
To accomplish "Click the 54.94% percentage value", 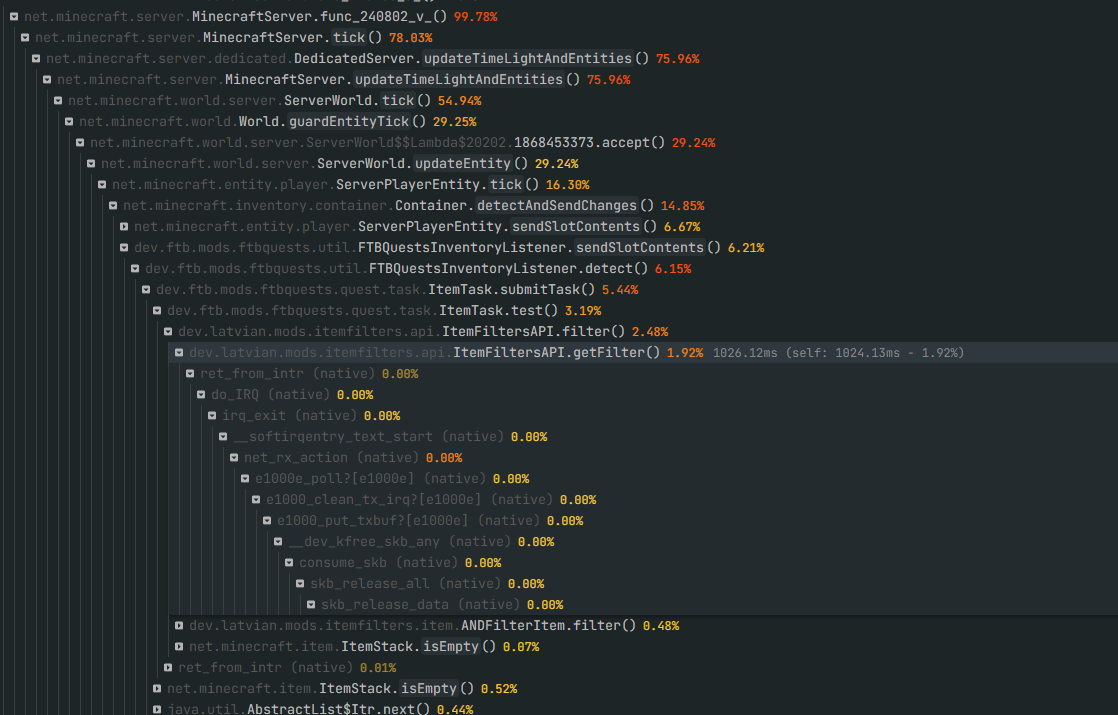I will click(x=459, y=101).
